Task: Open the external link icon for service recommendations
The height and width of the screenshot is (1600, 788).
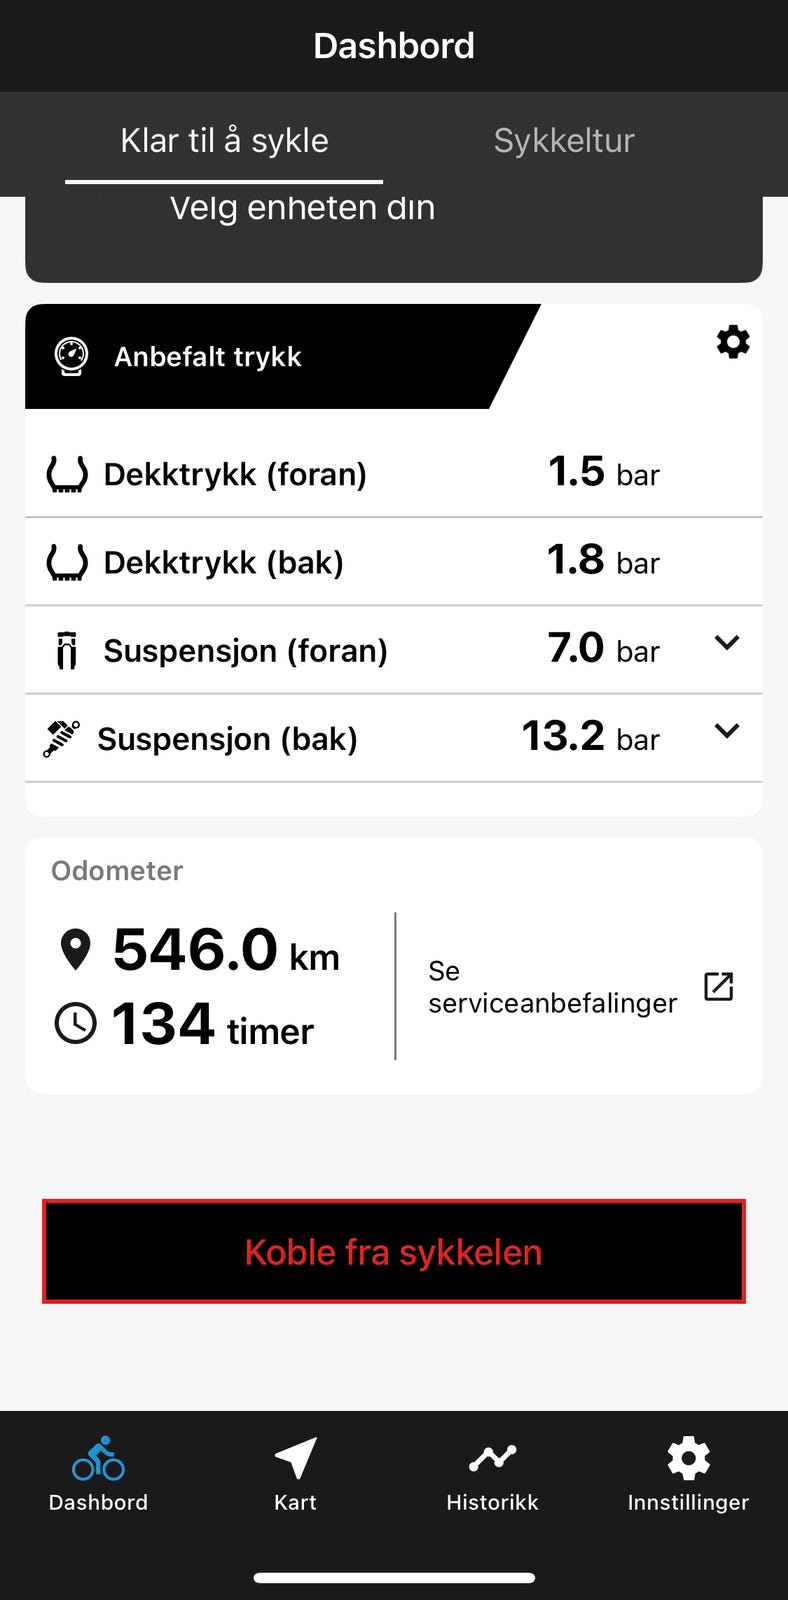Action: 719,986
